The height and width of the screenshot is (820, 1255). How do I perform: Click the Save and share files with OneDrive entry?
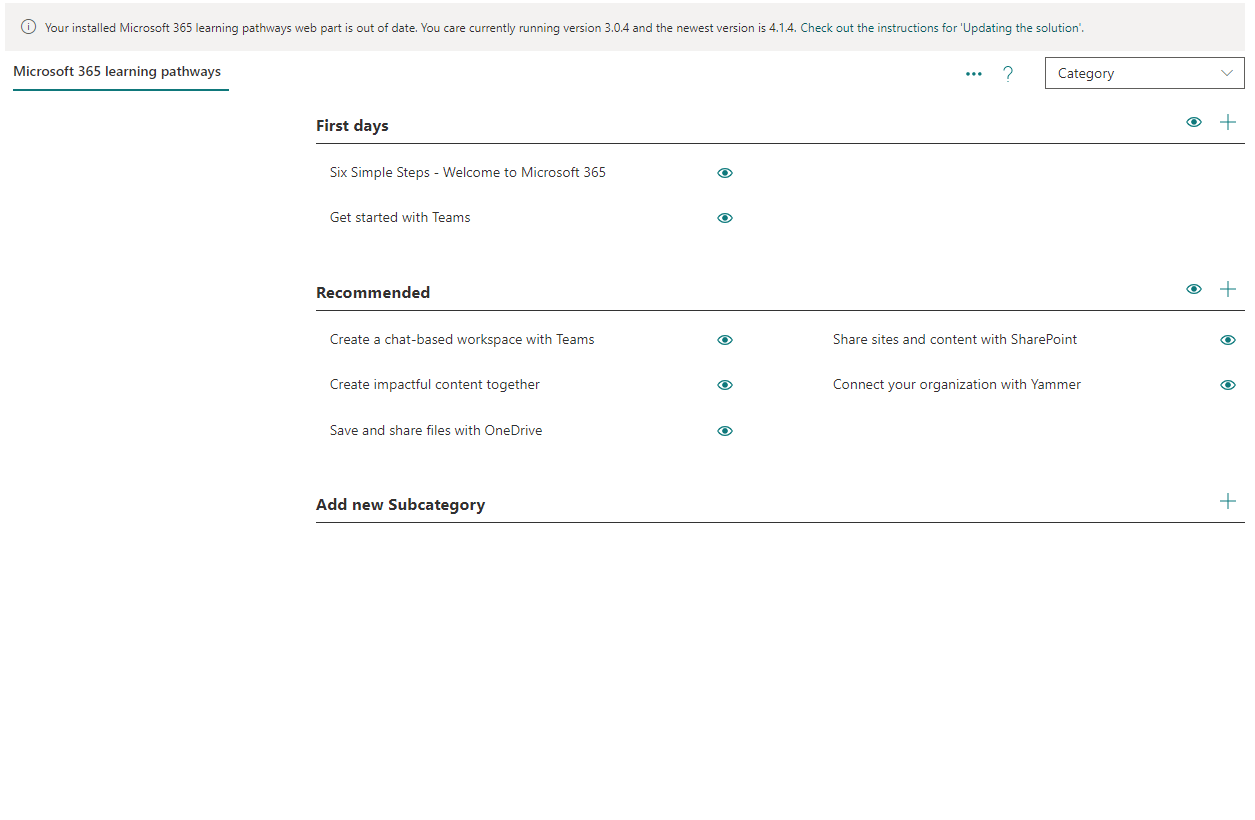tap(436, 430)
